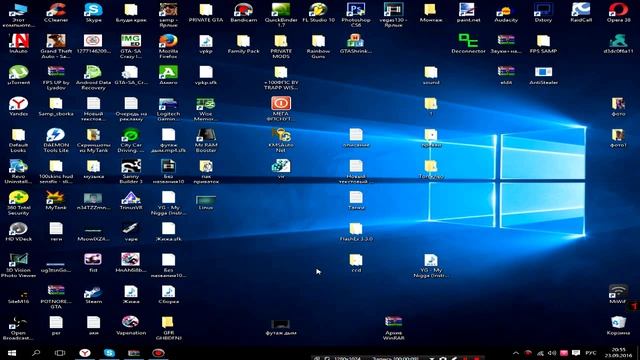Select the Open Broadcaster desktop icon
The image size is (640, 360).
click(18, 328)
